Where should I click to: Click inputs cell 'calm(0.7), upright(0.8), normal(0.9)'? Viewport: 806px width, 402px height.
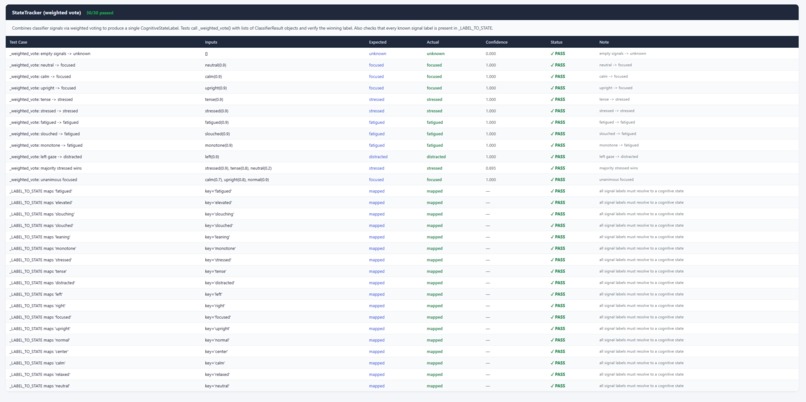coord(236,180)
